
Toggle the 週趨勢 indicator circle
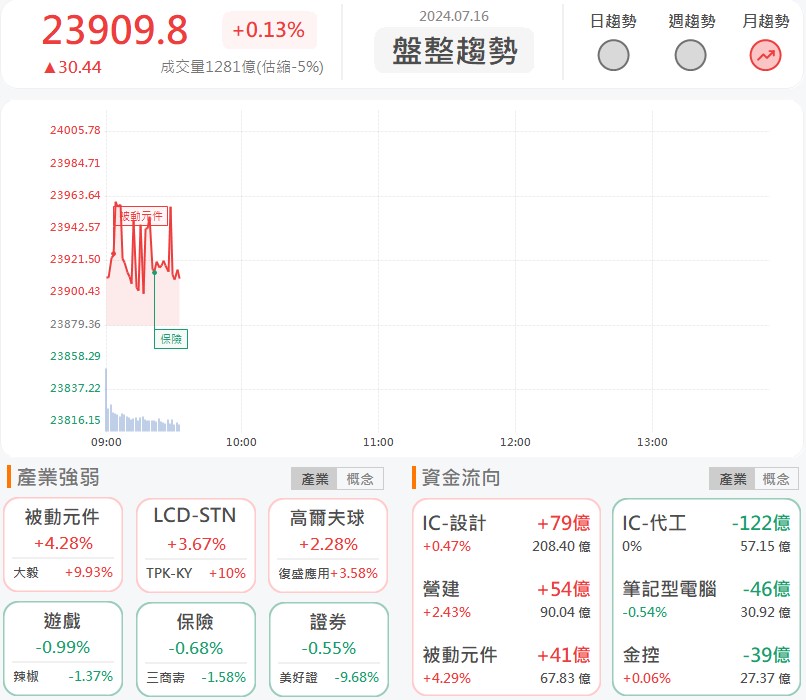[690, 56]
